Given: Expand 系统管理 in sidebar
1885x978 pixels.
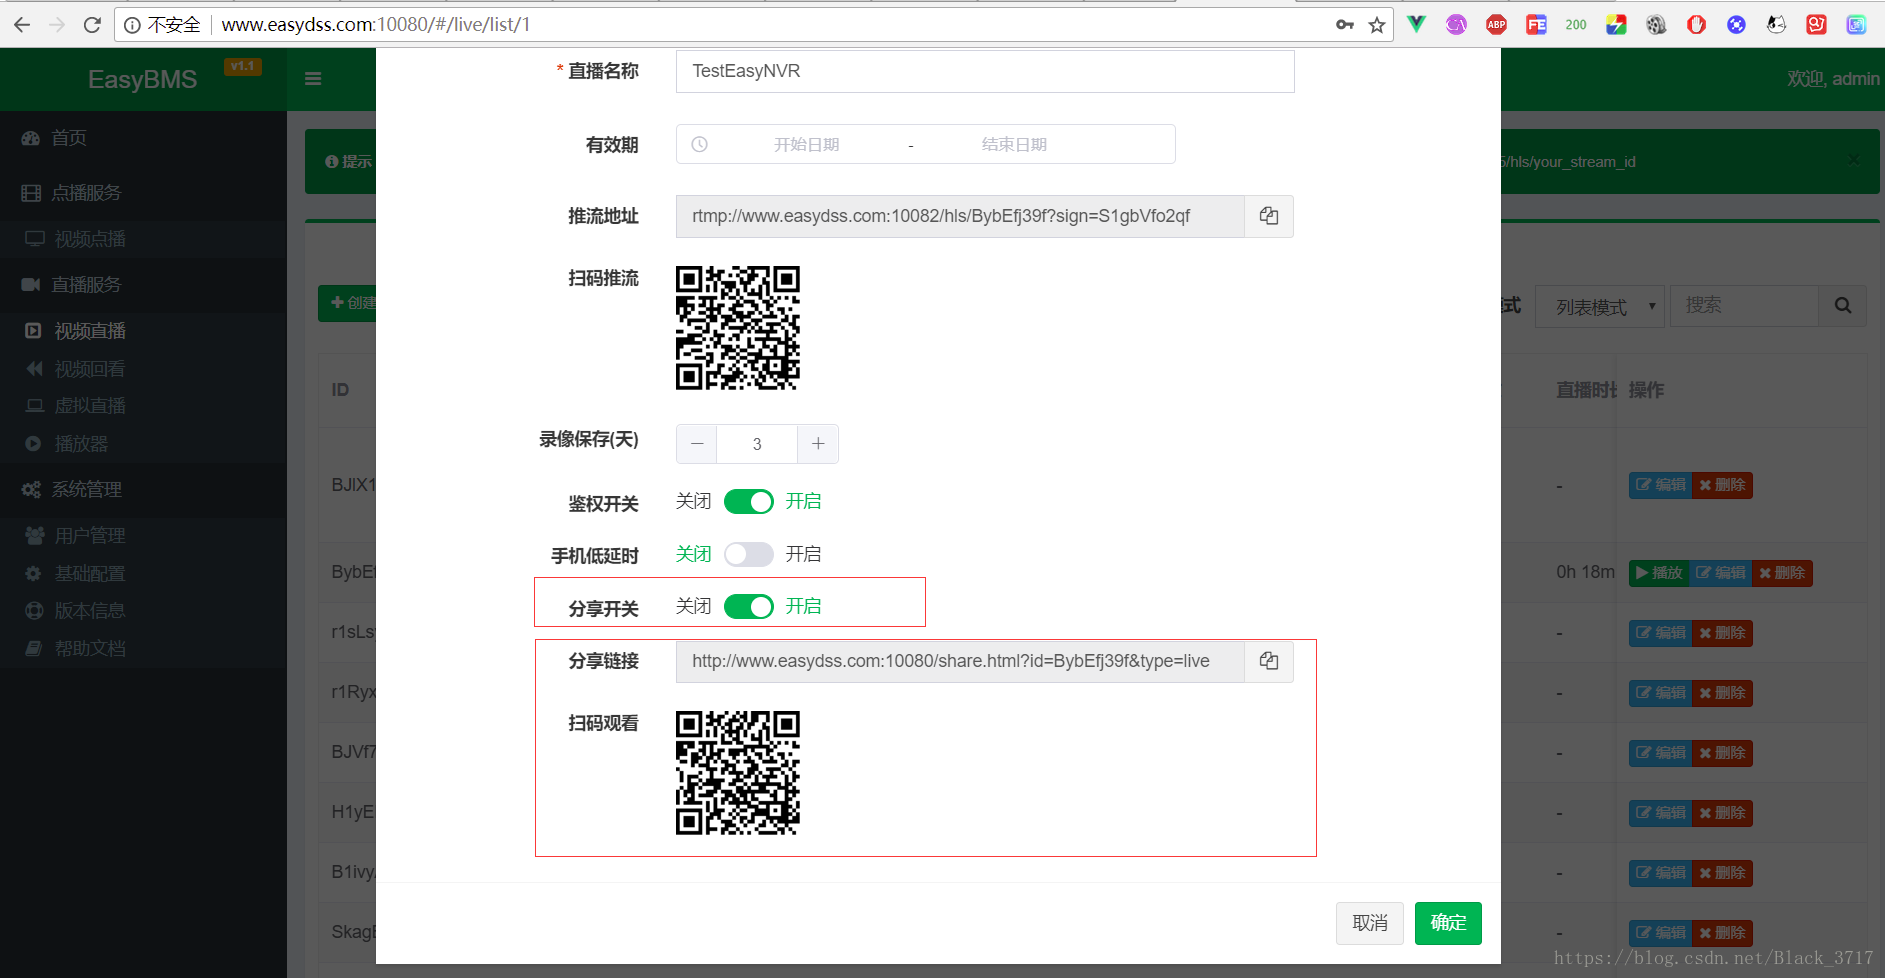Looking at the screenshot, I should coord(143,490).
